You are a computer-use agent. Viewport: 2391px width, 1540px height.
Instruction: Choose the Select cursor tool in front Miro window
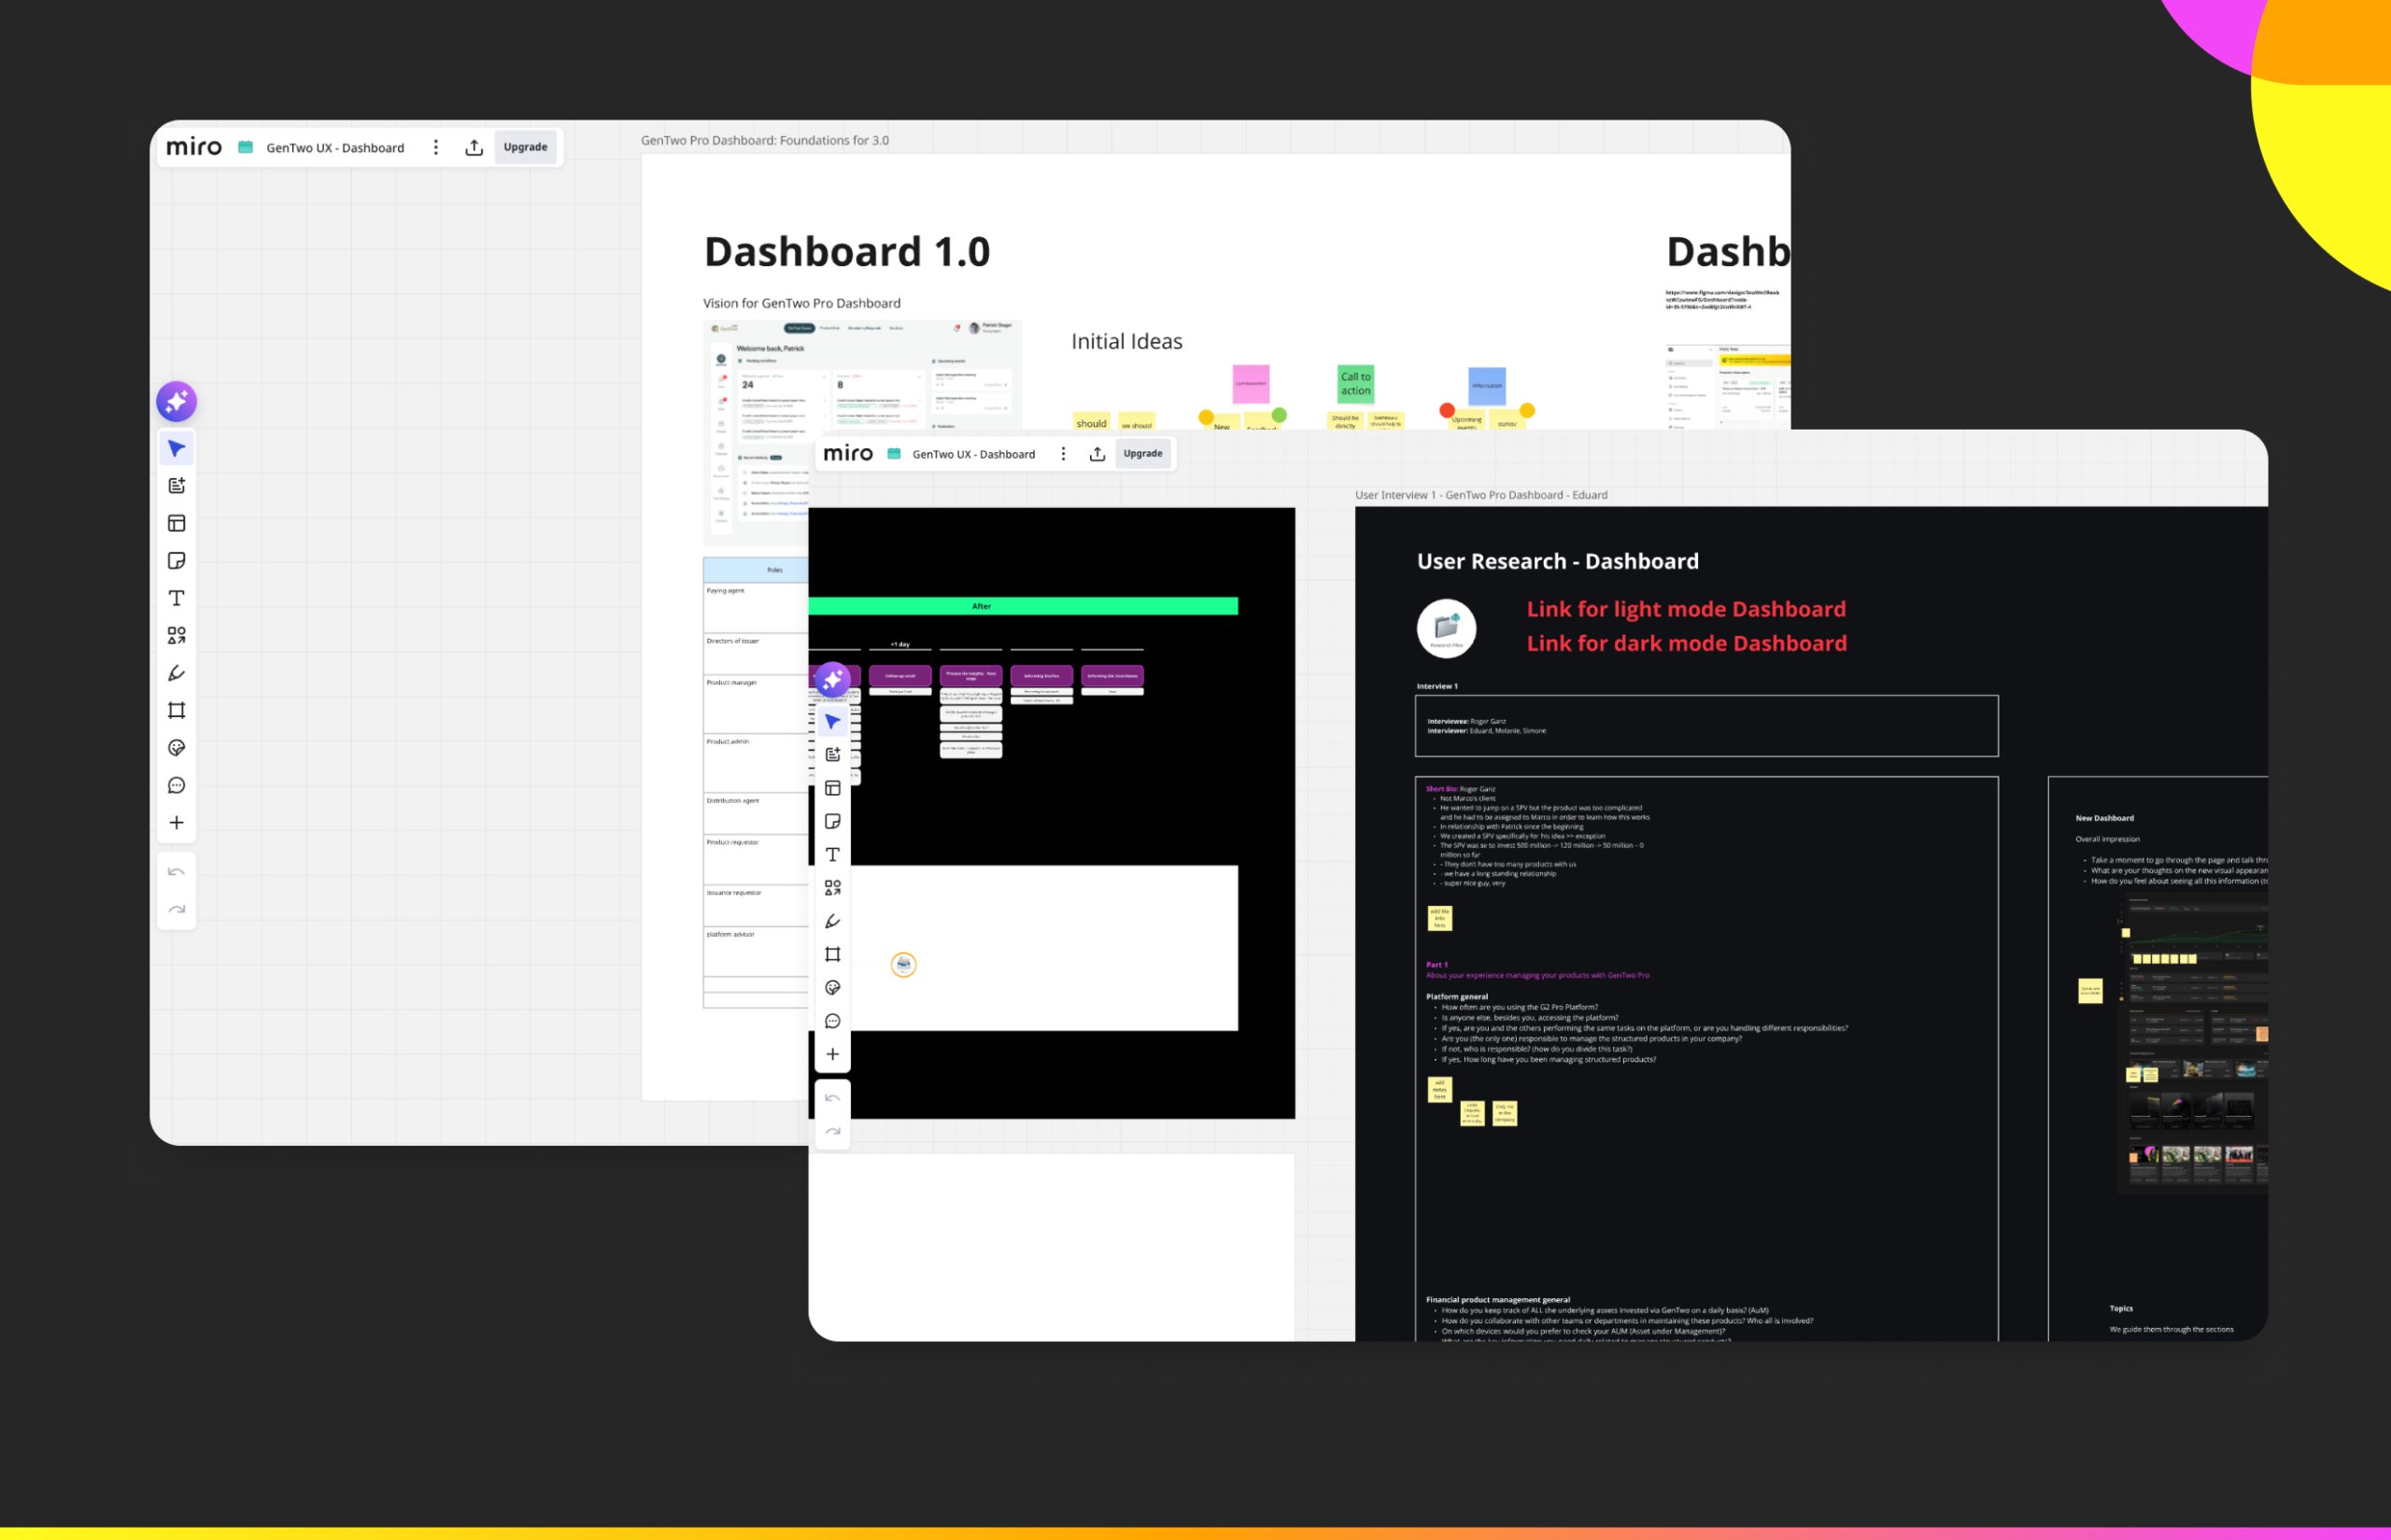click(832, 722)
